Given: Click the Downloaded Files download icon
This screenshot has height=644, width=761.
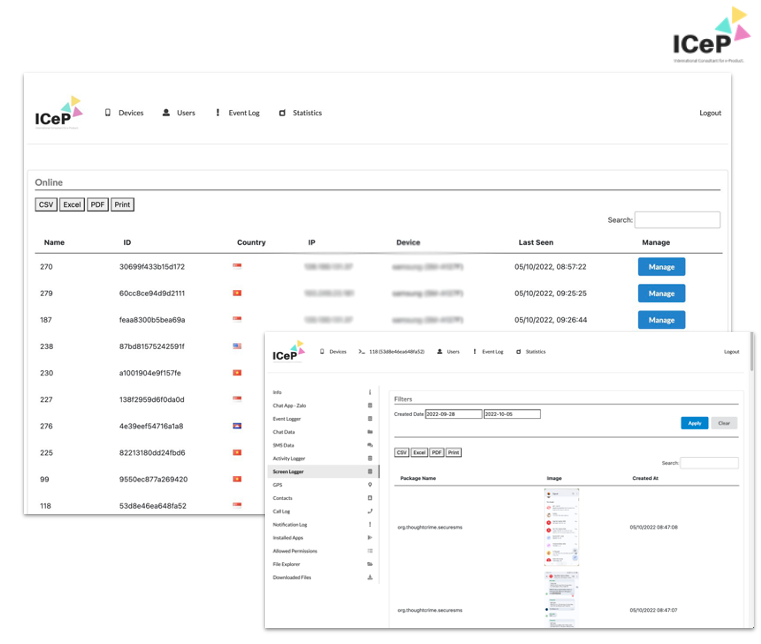Looking at the screenshot, I should [370, 577].
